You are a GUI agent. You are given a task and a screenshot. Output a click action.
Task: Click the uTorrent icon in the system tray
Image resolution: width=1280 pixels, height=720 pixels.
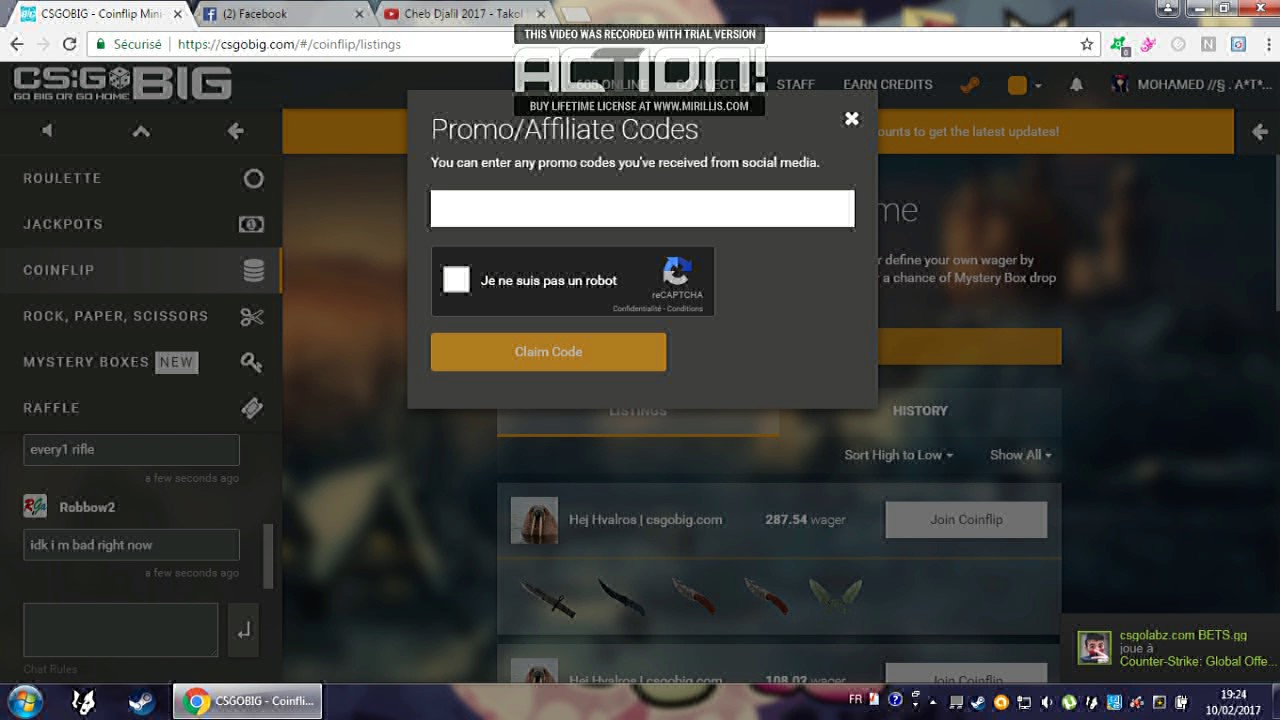[1070, 702]
